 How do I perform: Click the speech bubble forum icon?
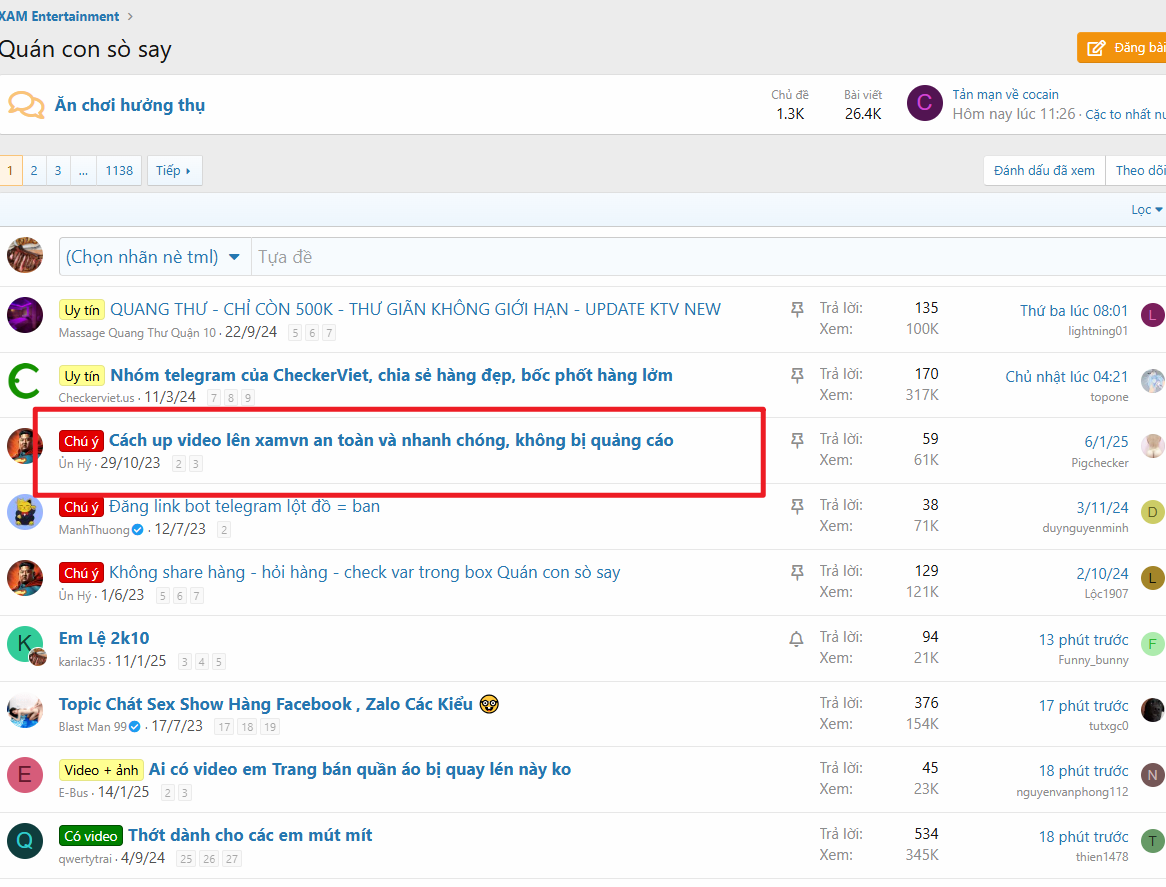(x=26, y=105)
